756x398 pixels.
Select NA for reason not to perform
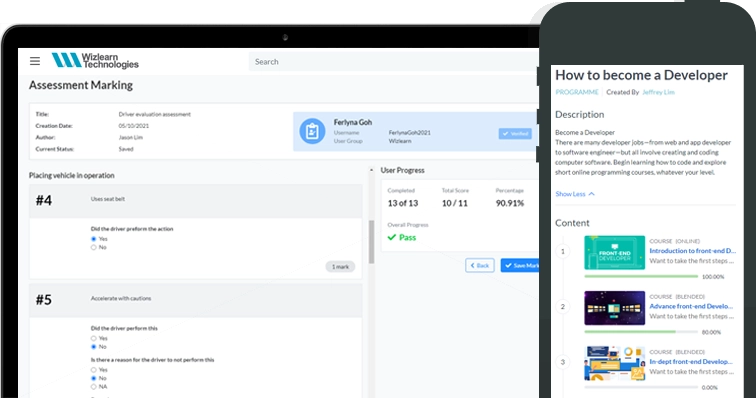pos(94,387)
